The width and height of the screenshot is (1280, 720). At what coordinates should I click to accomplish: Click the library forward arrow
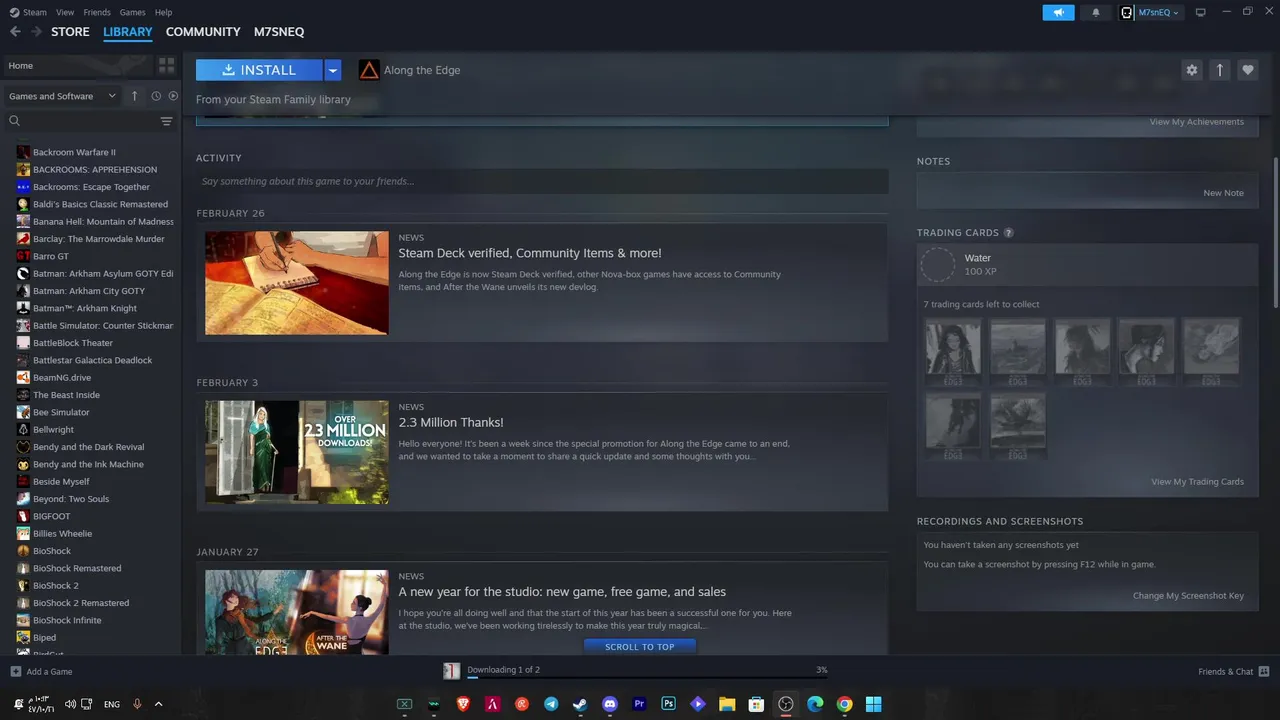coord(37,32)
